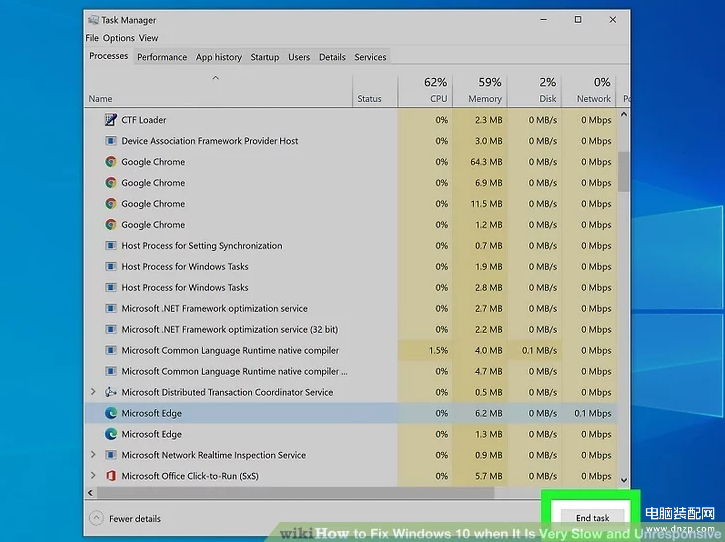Click the scroll up arrow of process list

coord(624,114)
